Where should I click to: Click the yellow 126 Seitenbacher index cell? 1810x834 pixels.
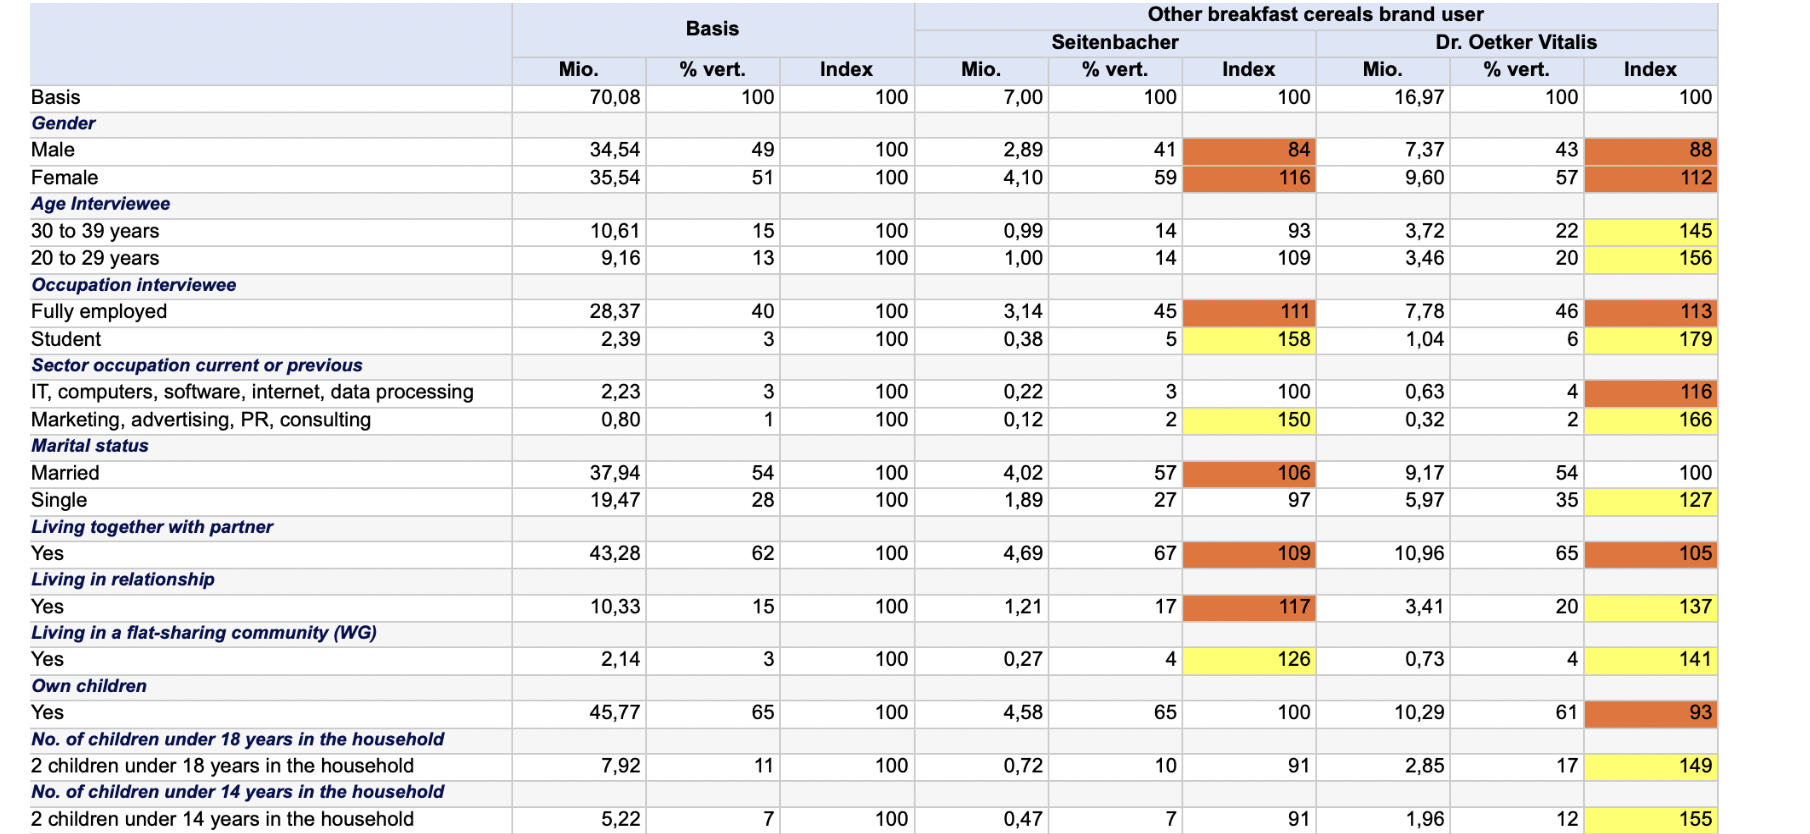point(1248,659)
